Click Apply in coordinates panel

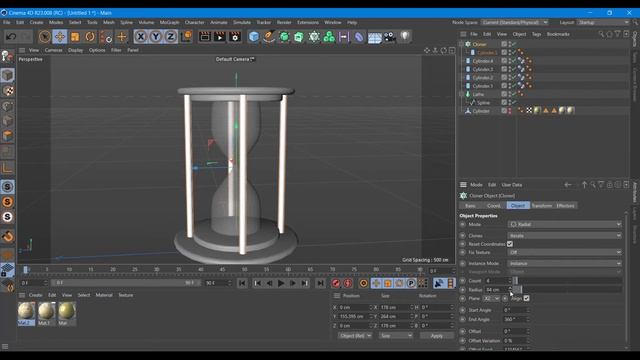[436, 336]
